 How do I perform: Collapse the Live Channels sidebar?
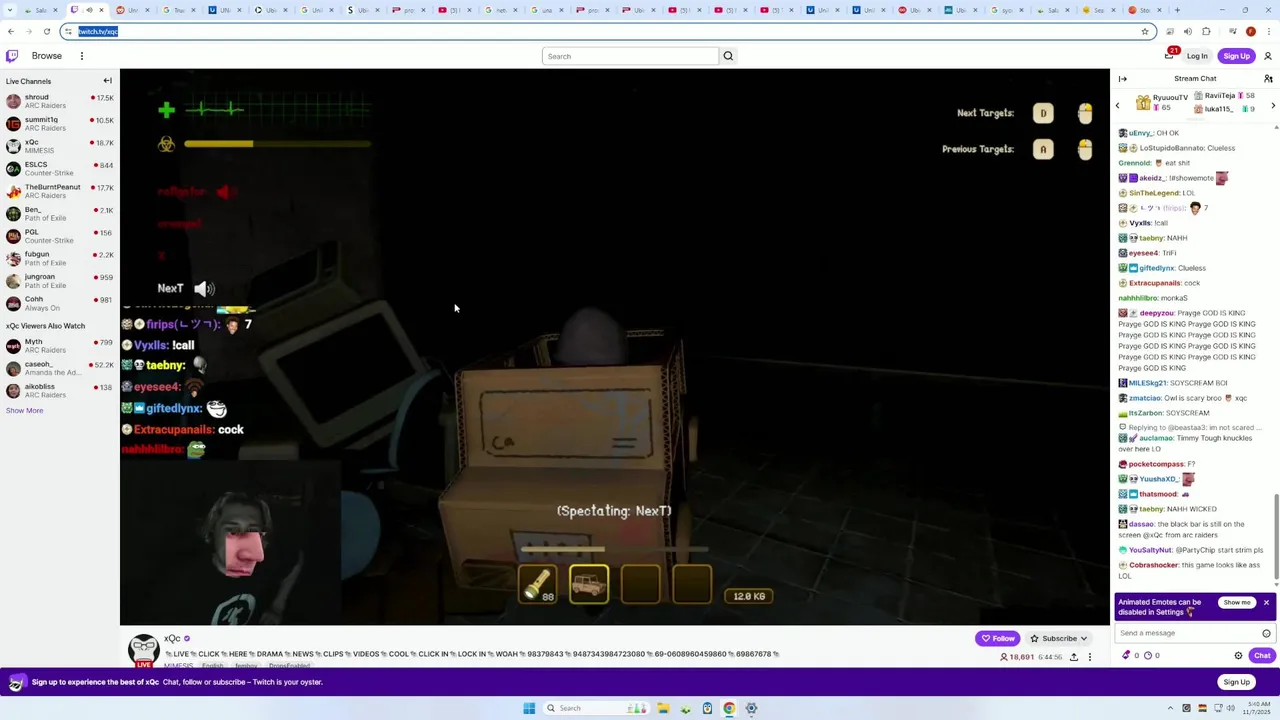click(x=107, y=81)
